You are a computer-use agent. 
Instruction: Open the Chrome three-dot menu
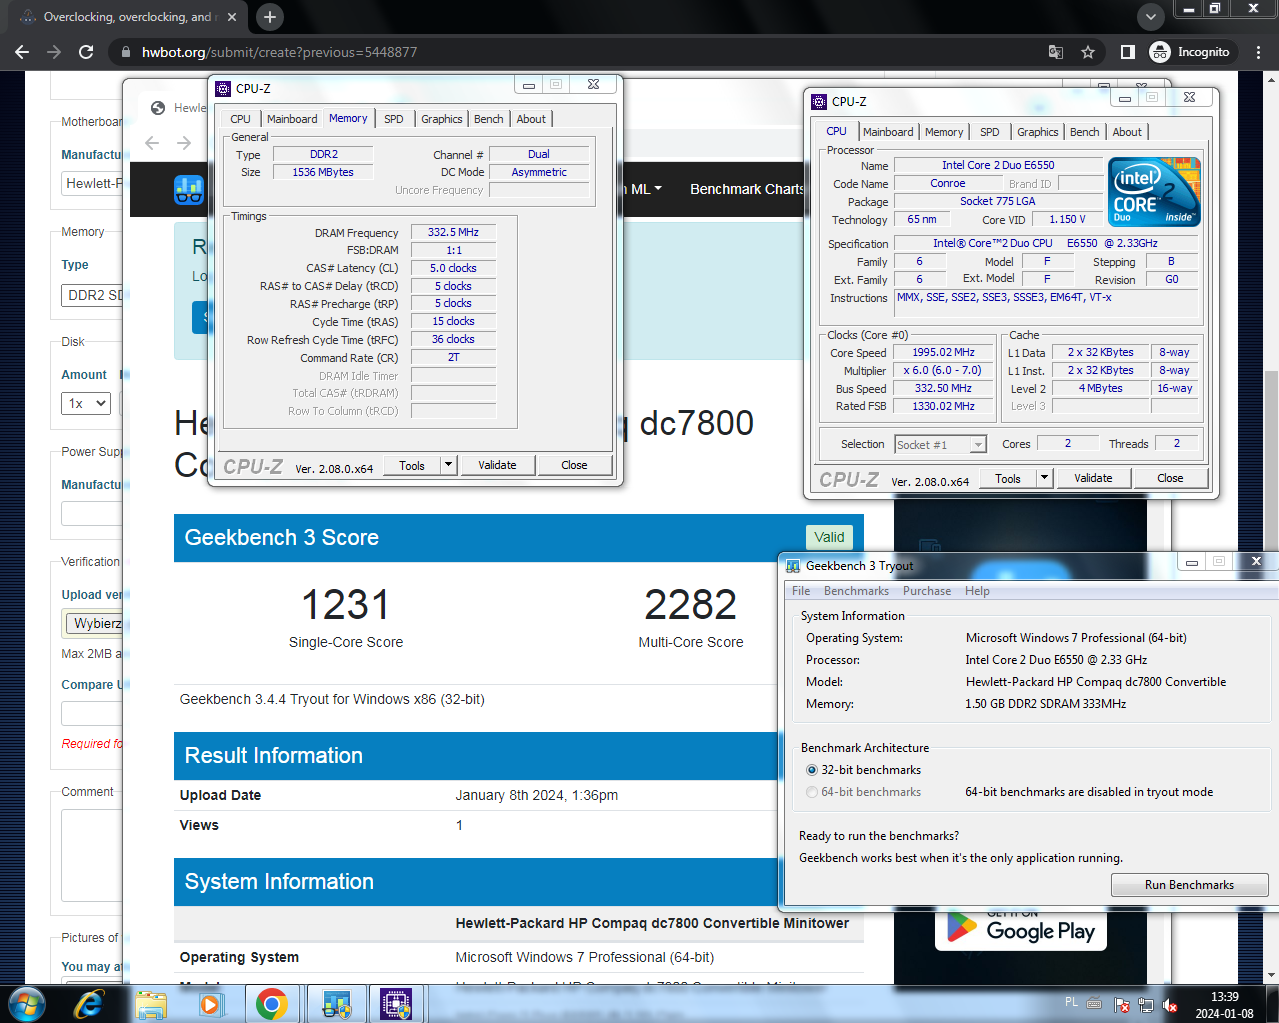(1258, 52)
